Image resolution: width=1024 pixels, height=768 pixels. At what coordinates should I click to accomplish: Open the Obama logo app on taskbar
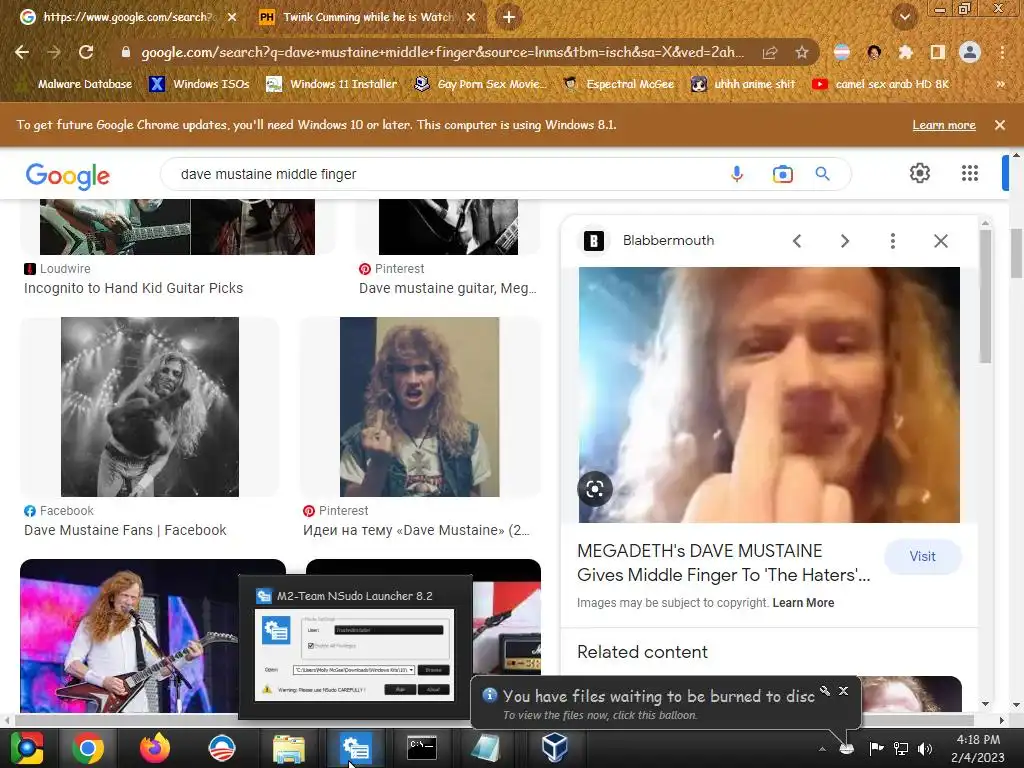[221, 748]
